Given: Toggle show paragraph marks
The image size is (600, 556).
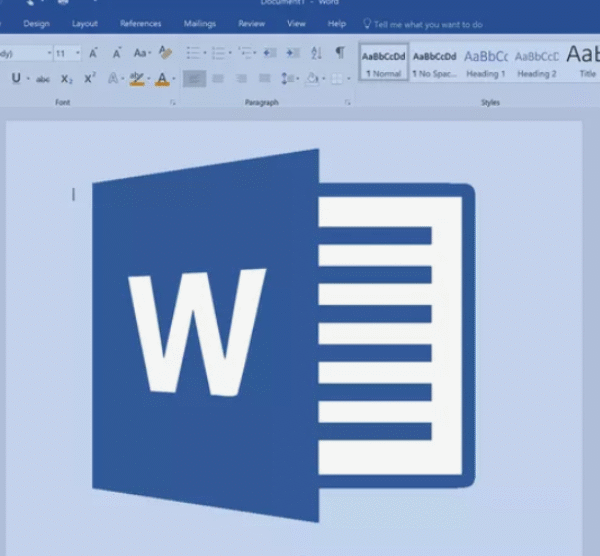Looking at the screenshot, I should click(340, 52).
